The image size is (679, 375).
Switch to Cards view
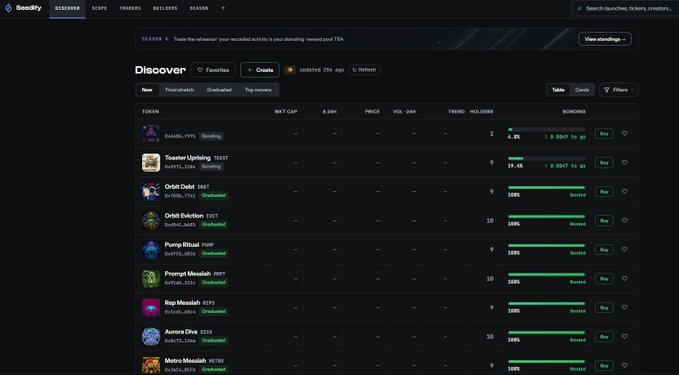pos(582,90)
